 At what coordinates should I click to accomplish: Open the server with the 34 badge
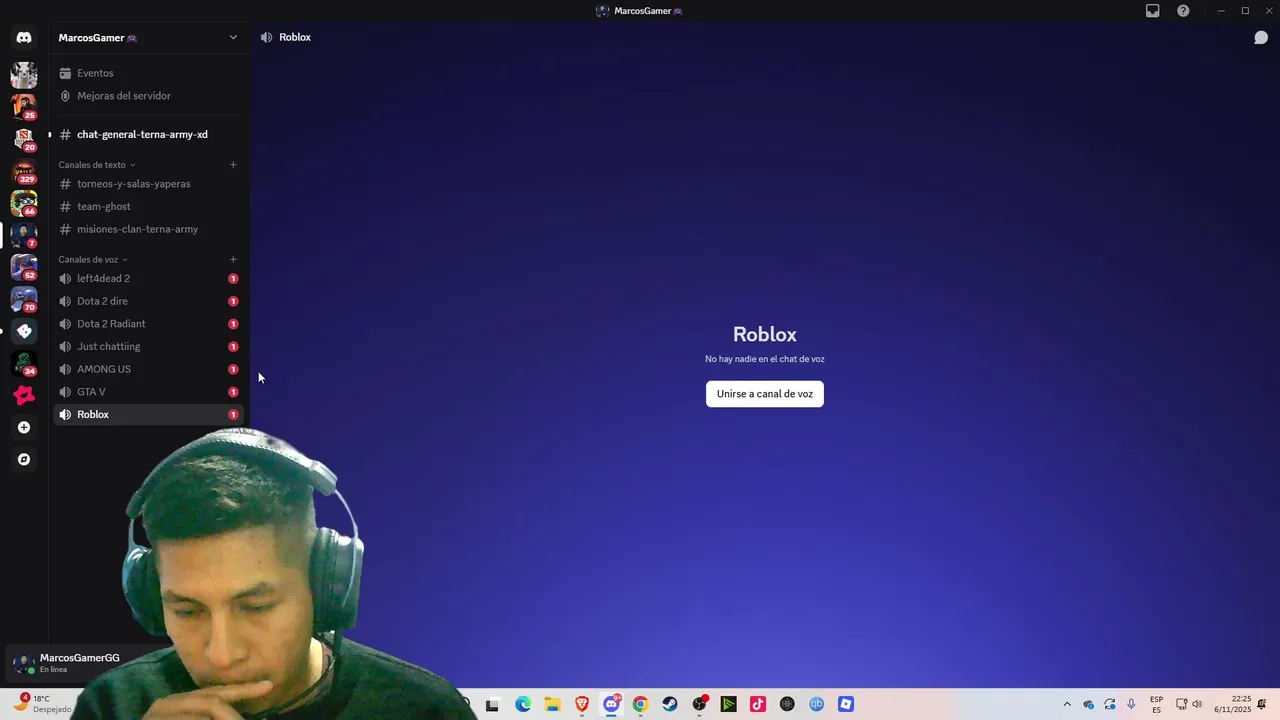coord(24,363)
